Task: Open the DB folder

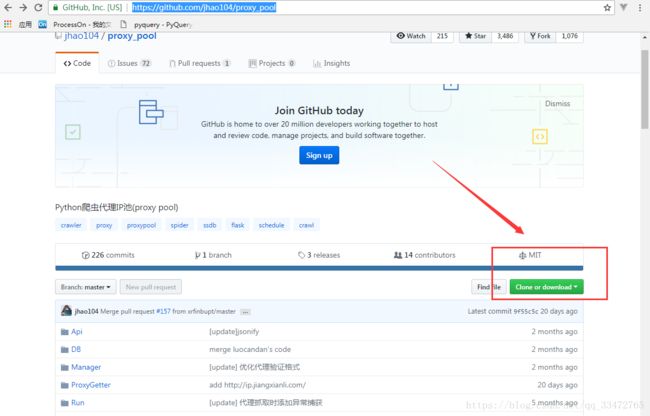Action: click(76, 349)
